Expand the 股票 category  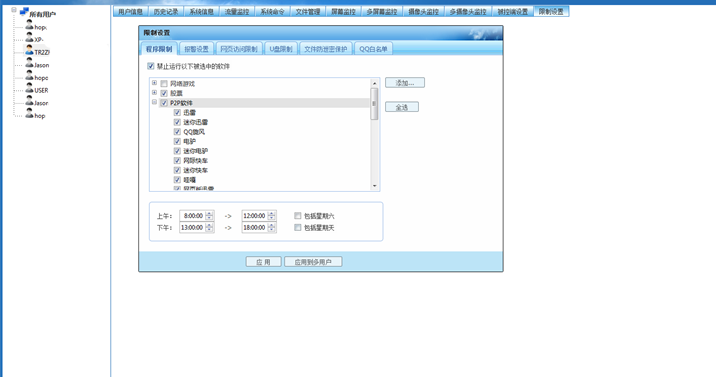[154, 93]
